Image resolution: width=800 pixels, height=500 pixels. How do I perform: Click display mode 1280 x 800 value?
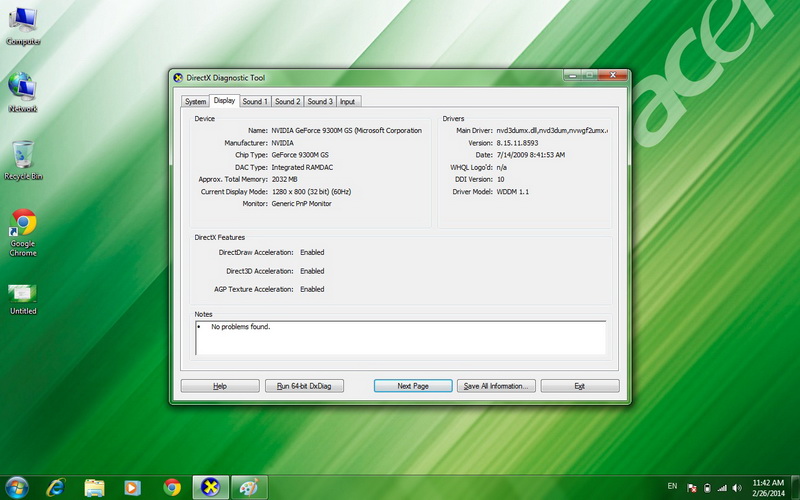point(311,192)
